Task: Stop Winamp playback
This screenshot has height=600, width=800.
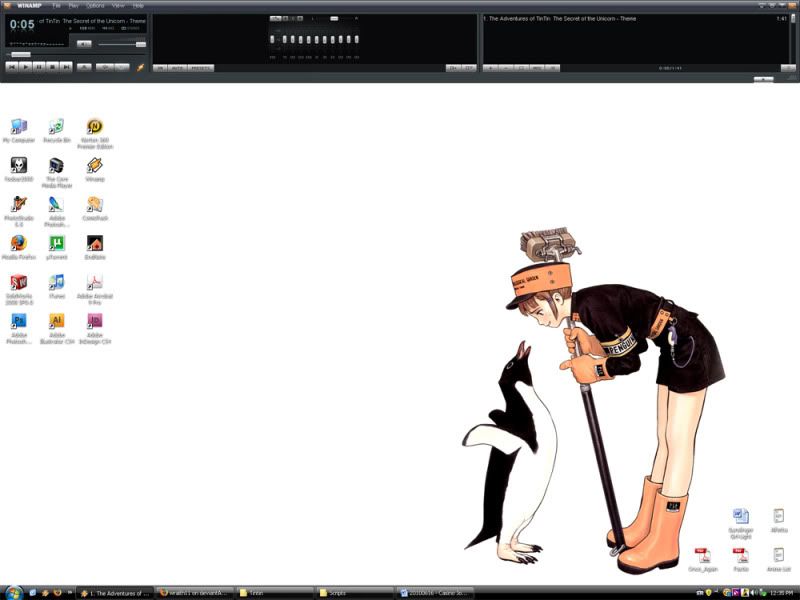Action: point(52,67)
